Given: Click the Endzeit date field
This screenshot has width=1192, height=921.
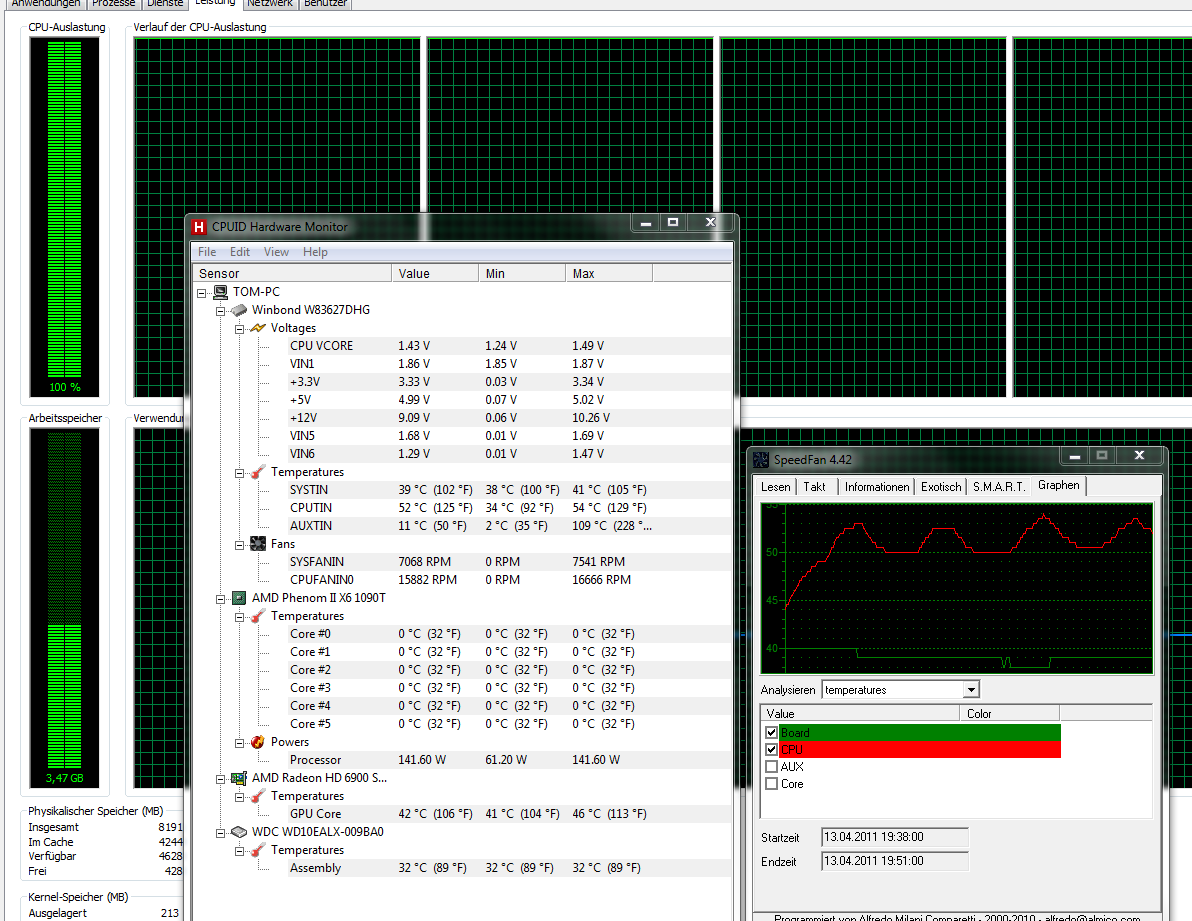Looking at the screenshot, I should pyautogui.click(x=895, y=861).
